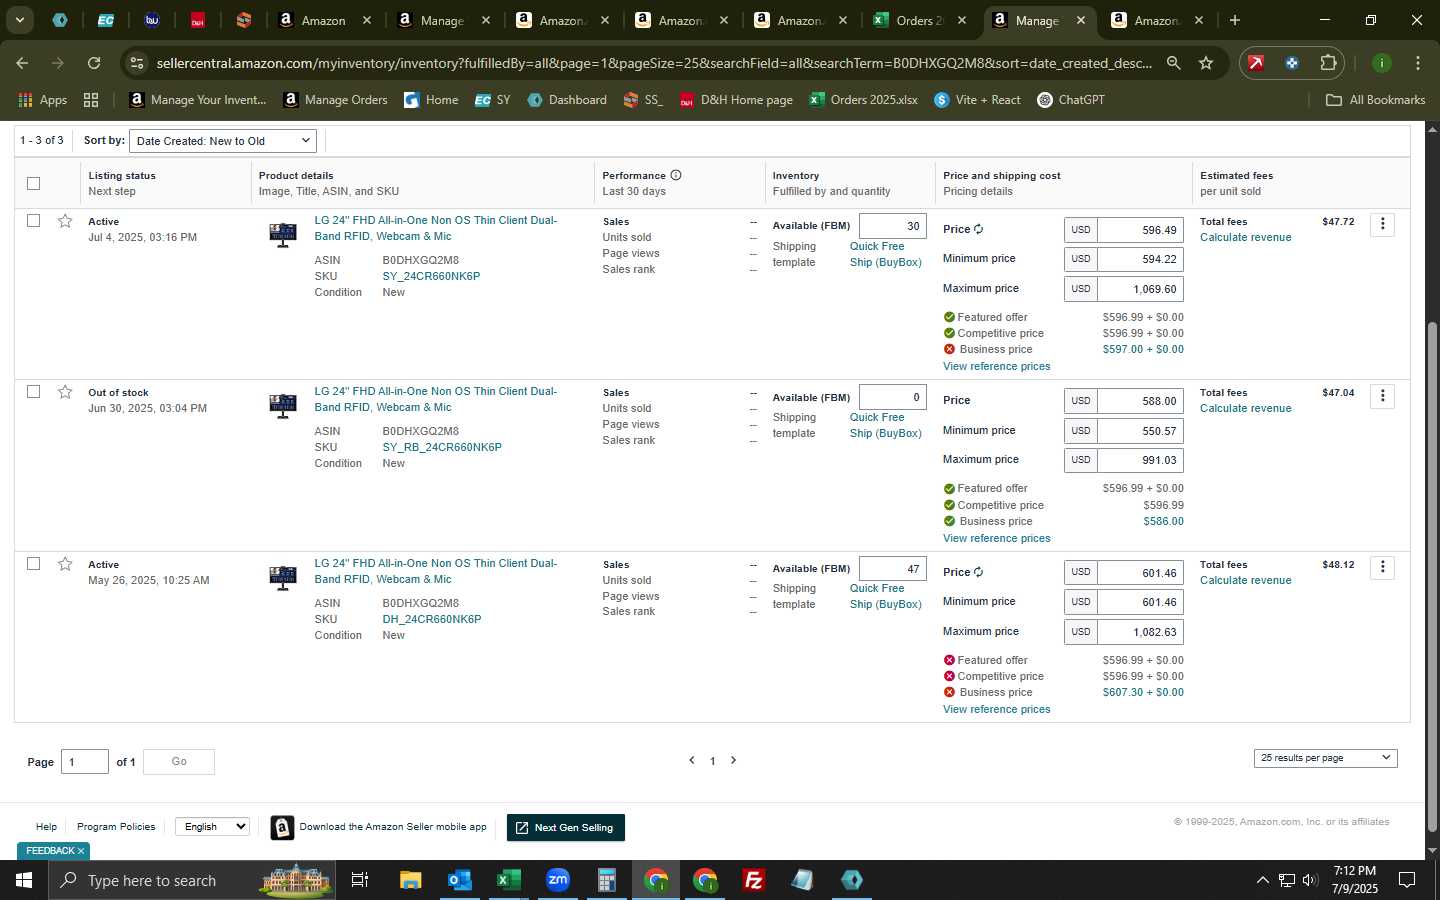
Task: Open the English language dropdown
Action: pyautogui.click(x=212, y=826)
